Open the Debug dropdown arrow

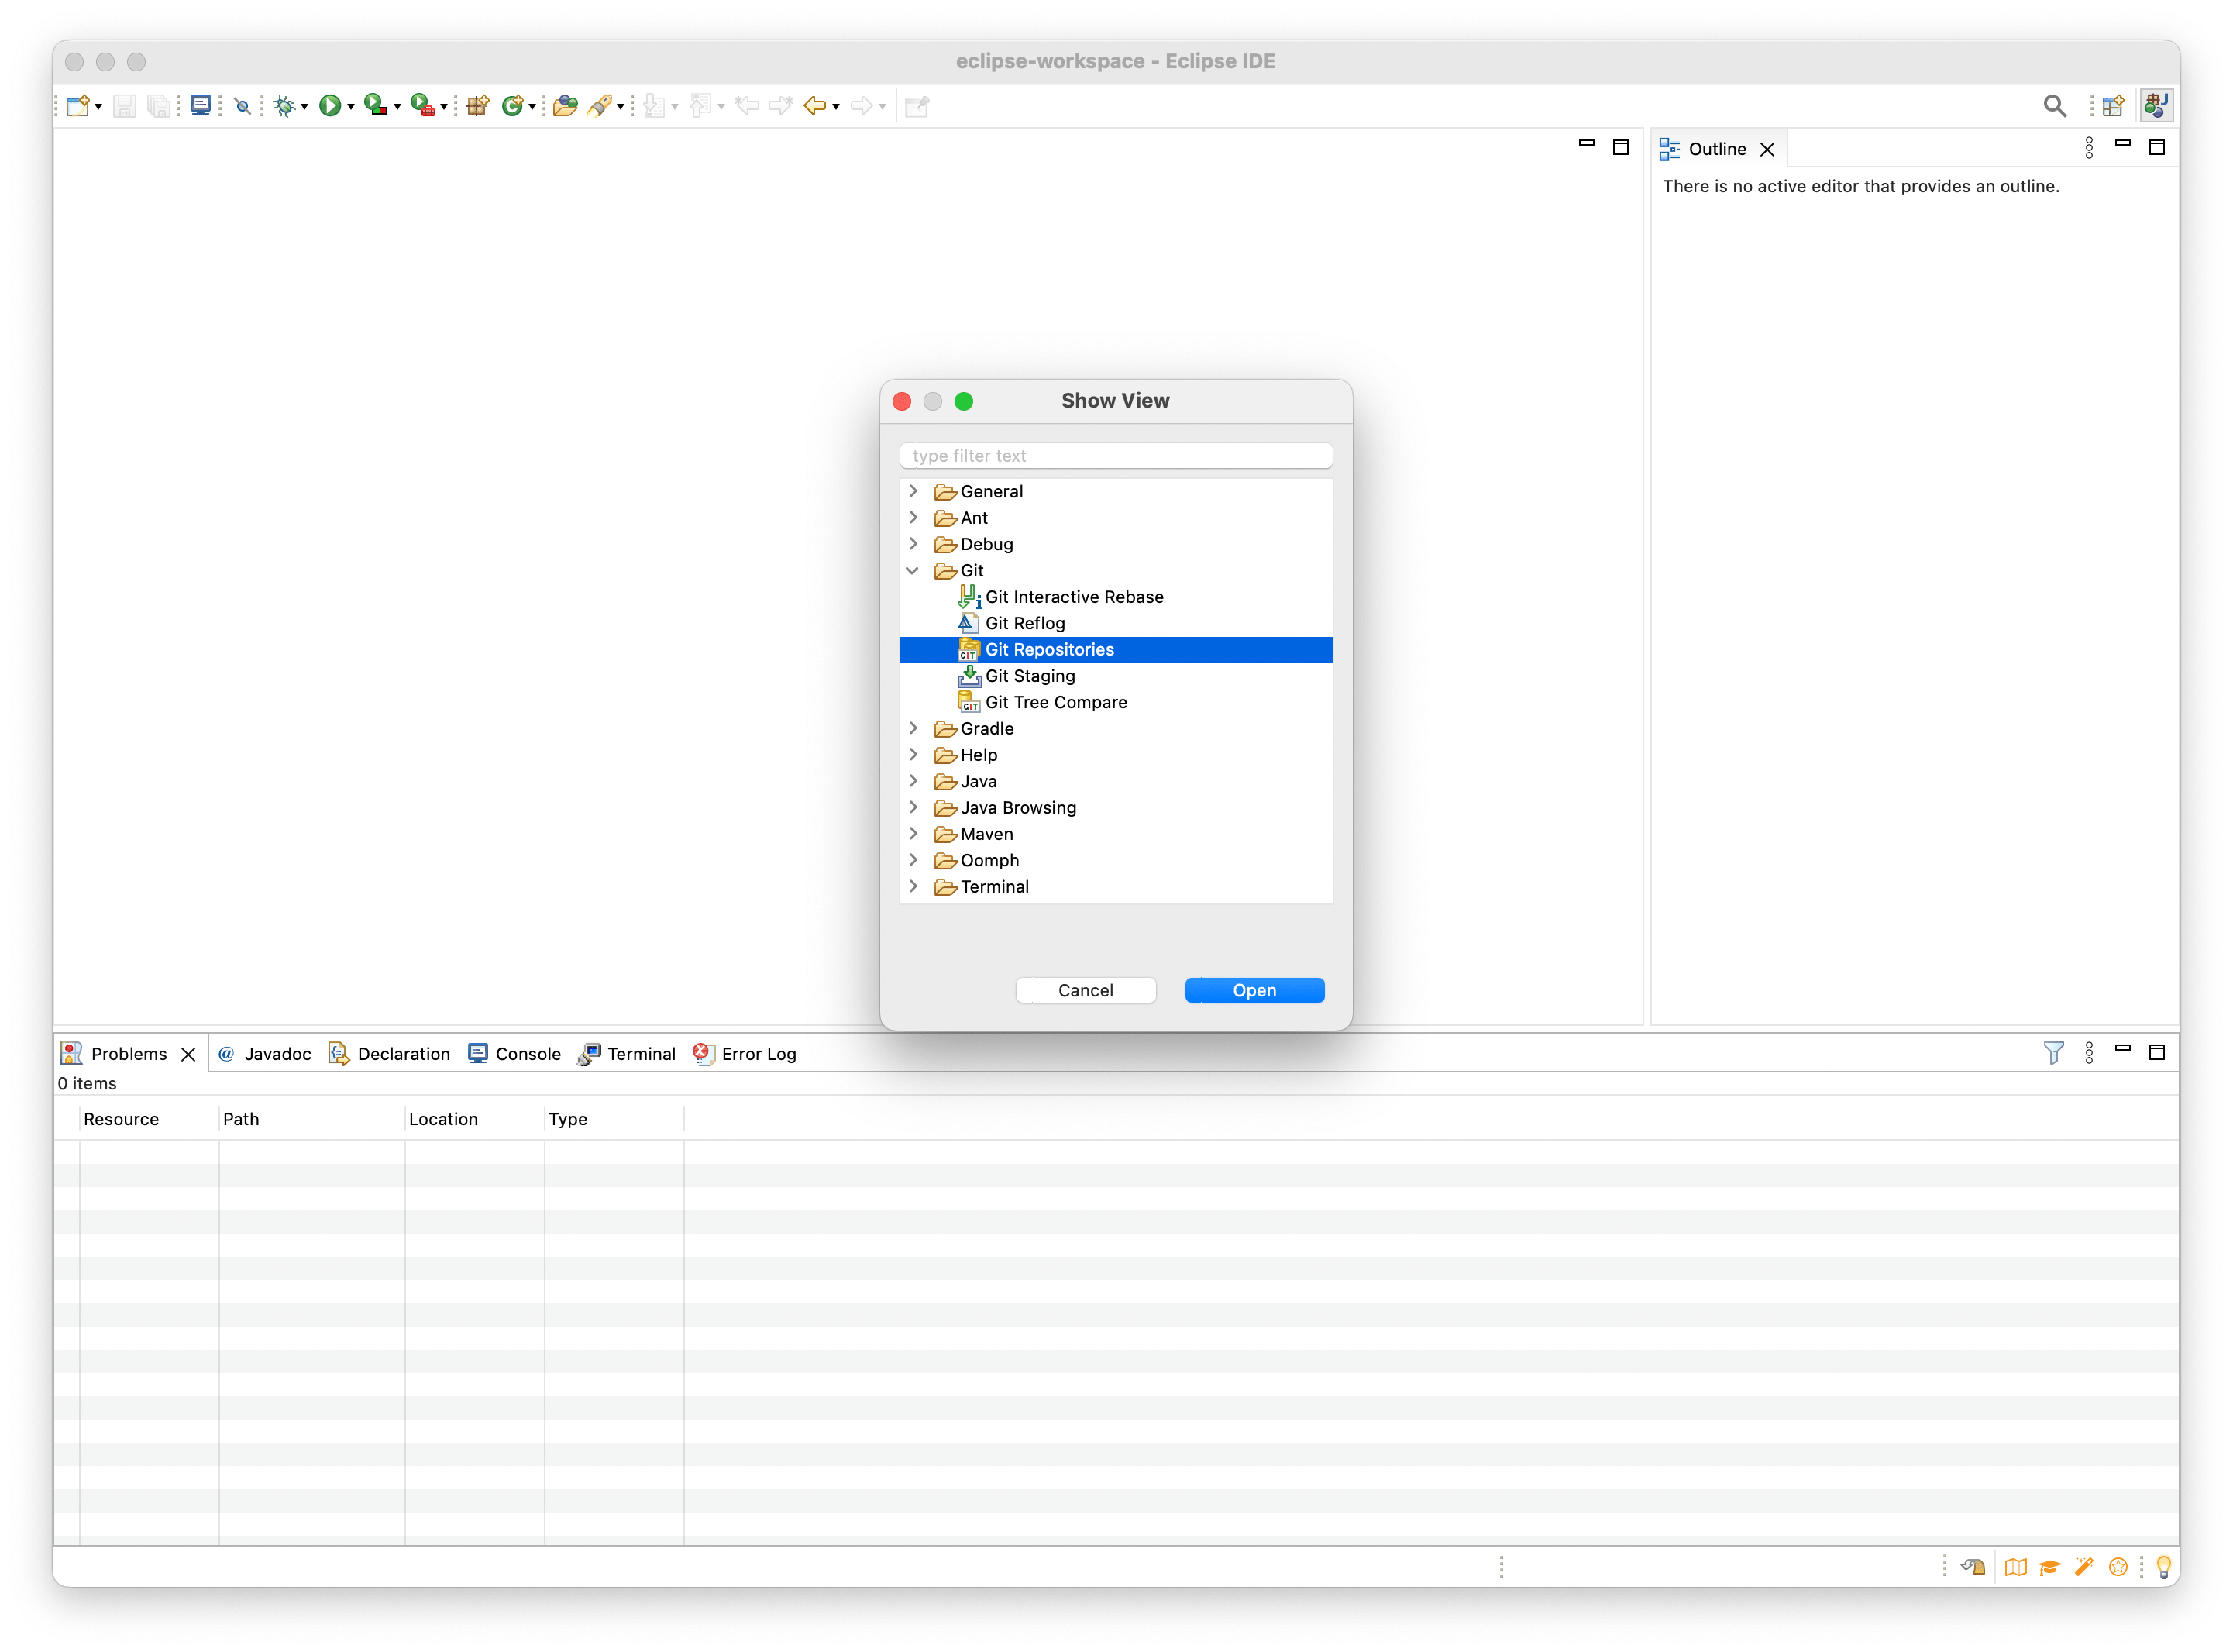(304, 107)
